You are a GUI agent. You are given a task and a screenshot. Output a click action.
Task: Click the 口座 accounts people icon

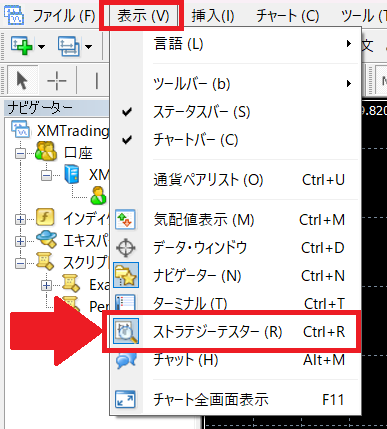point(46,151)
